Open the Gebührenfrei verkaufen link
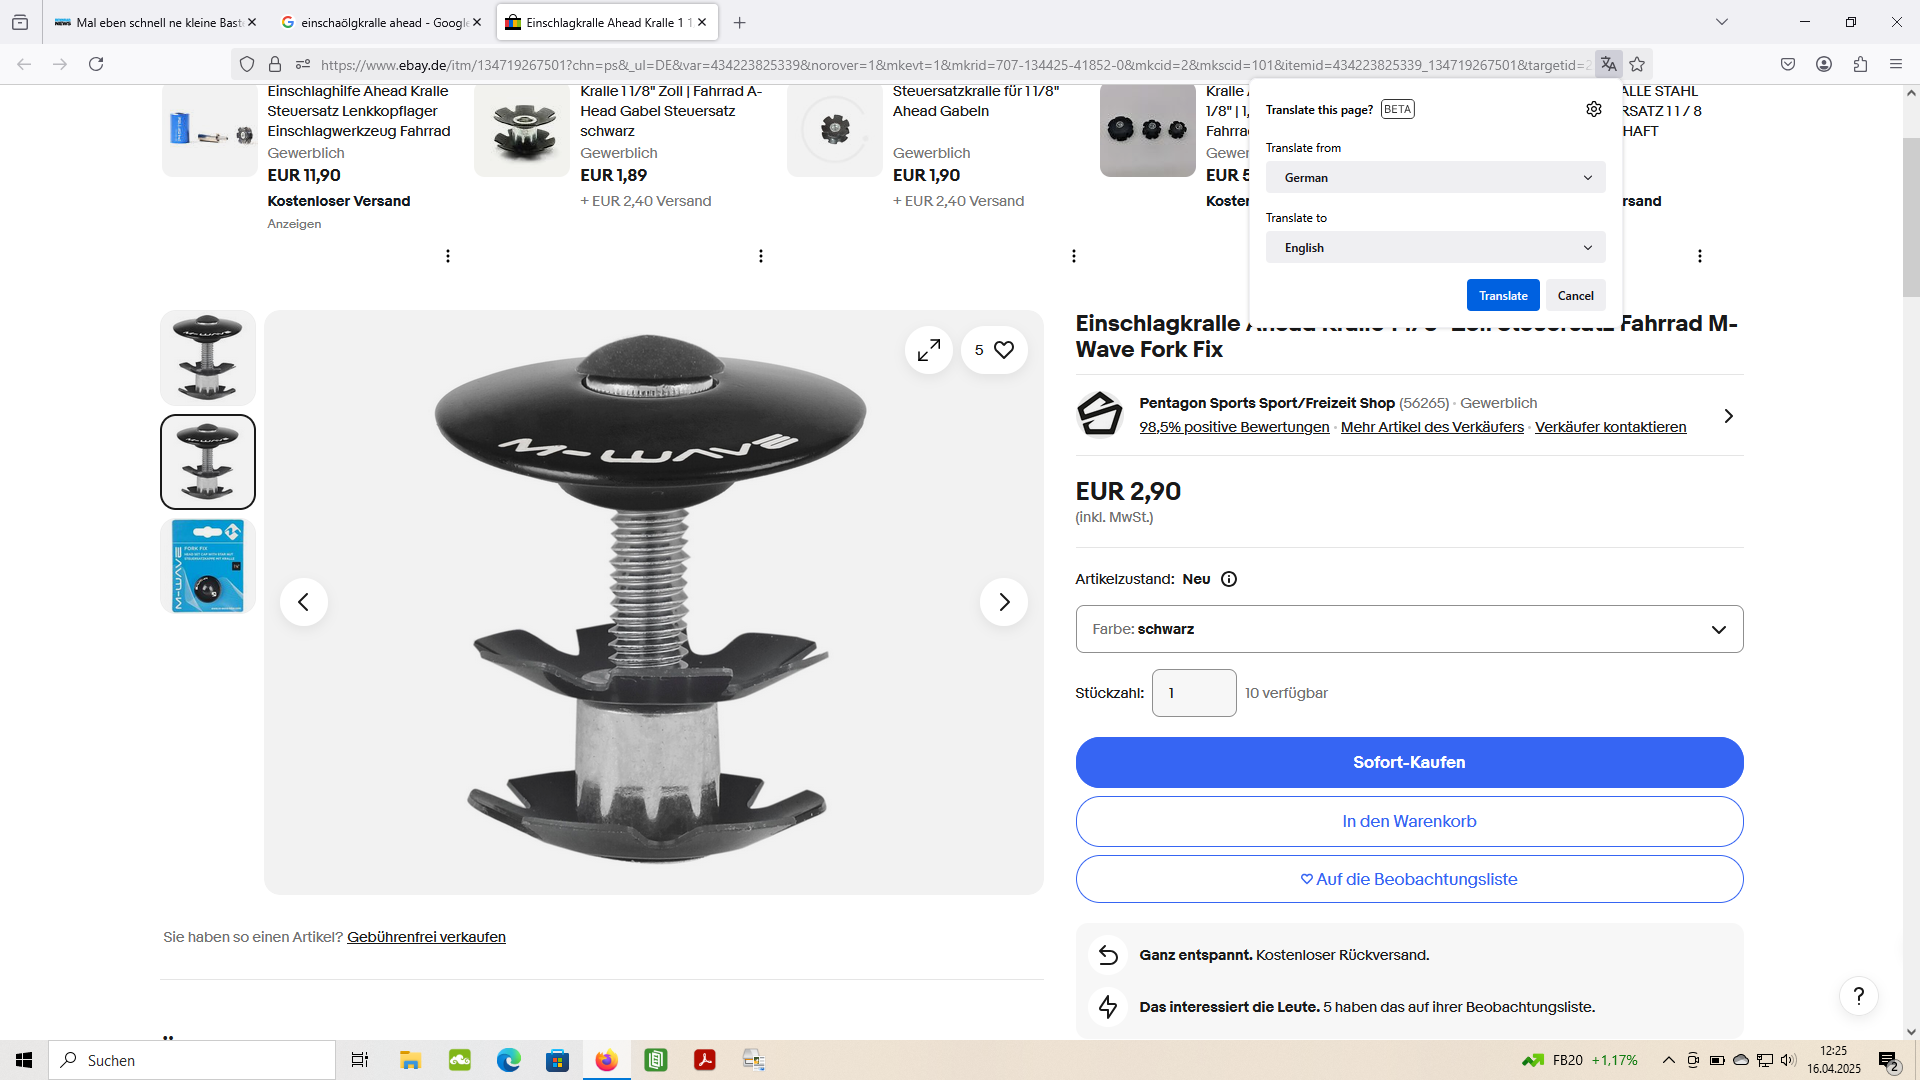 (426, 937)
